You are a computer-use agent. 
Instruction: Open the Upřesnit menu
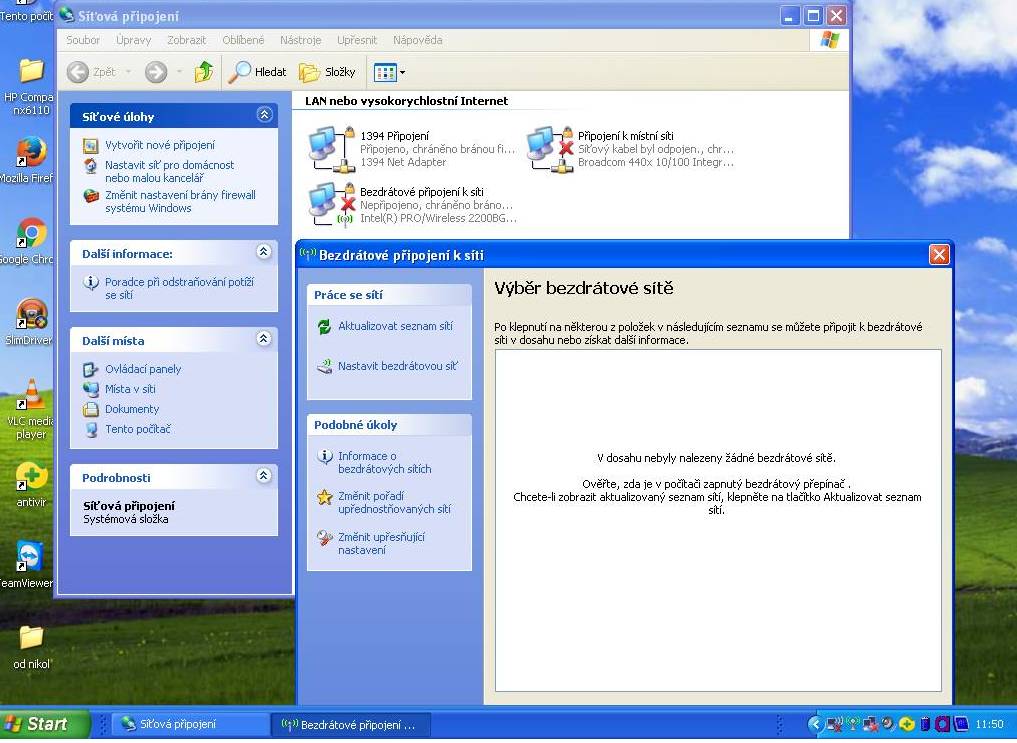click(357, 40)
